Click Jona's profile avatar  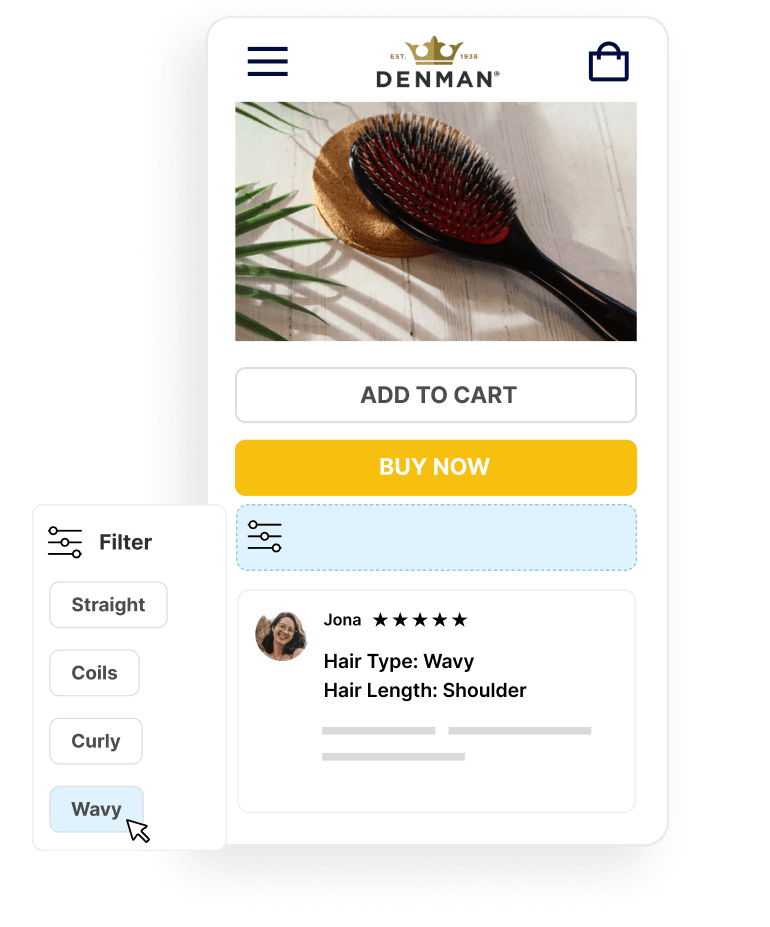[x=281, y=636]
